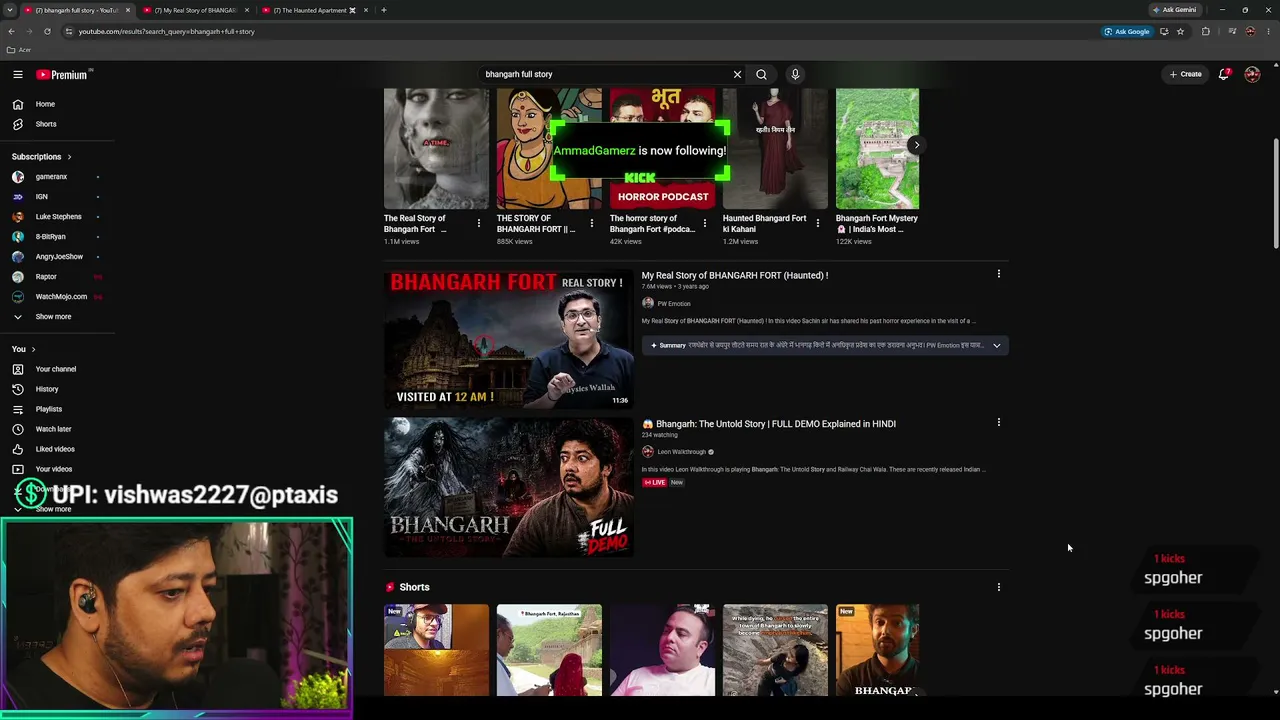Screen dimensions: 1280x720
Task: Expand the Subscriptions section chevron
Action: (x=69, y=157)
